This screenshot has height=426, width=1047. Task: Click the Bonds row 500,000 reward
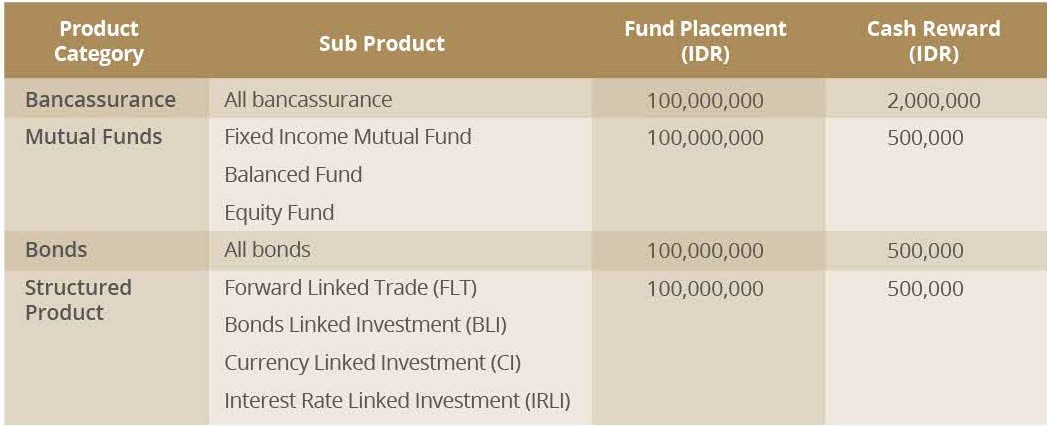click(x=925, y=251)
